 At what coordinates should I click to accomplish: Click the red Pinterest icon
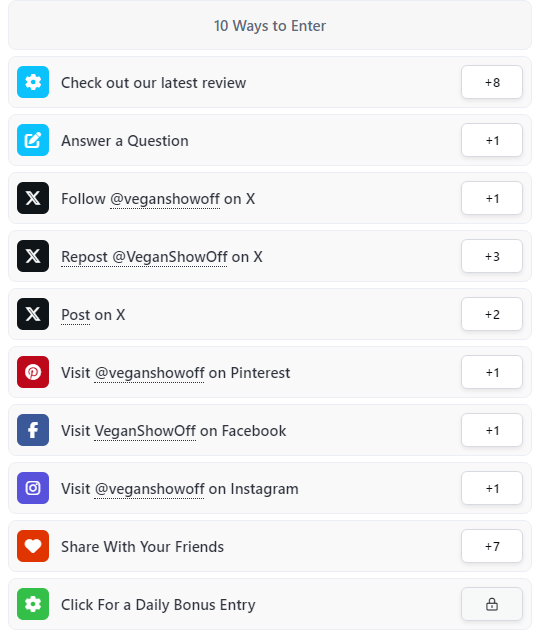33,372
